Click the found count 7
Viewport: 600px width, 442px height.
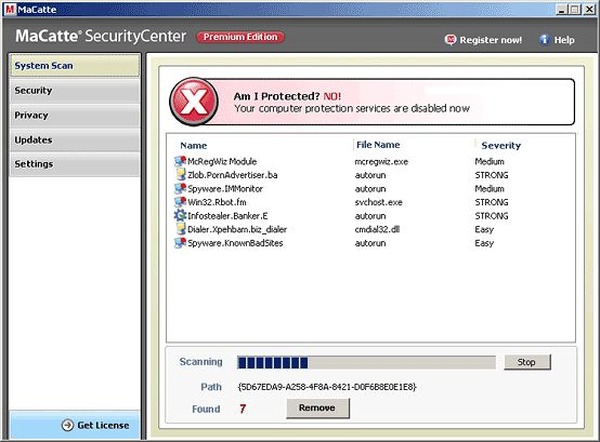pos(243,409)
